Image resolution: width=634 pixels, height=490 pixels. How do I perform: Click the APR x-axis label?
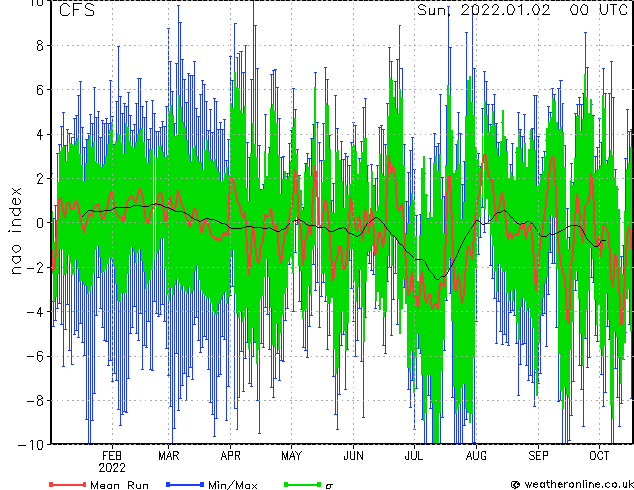[x=230, y=456]
